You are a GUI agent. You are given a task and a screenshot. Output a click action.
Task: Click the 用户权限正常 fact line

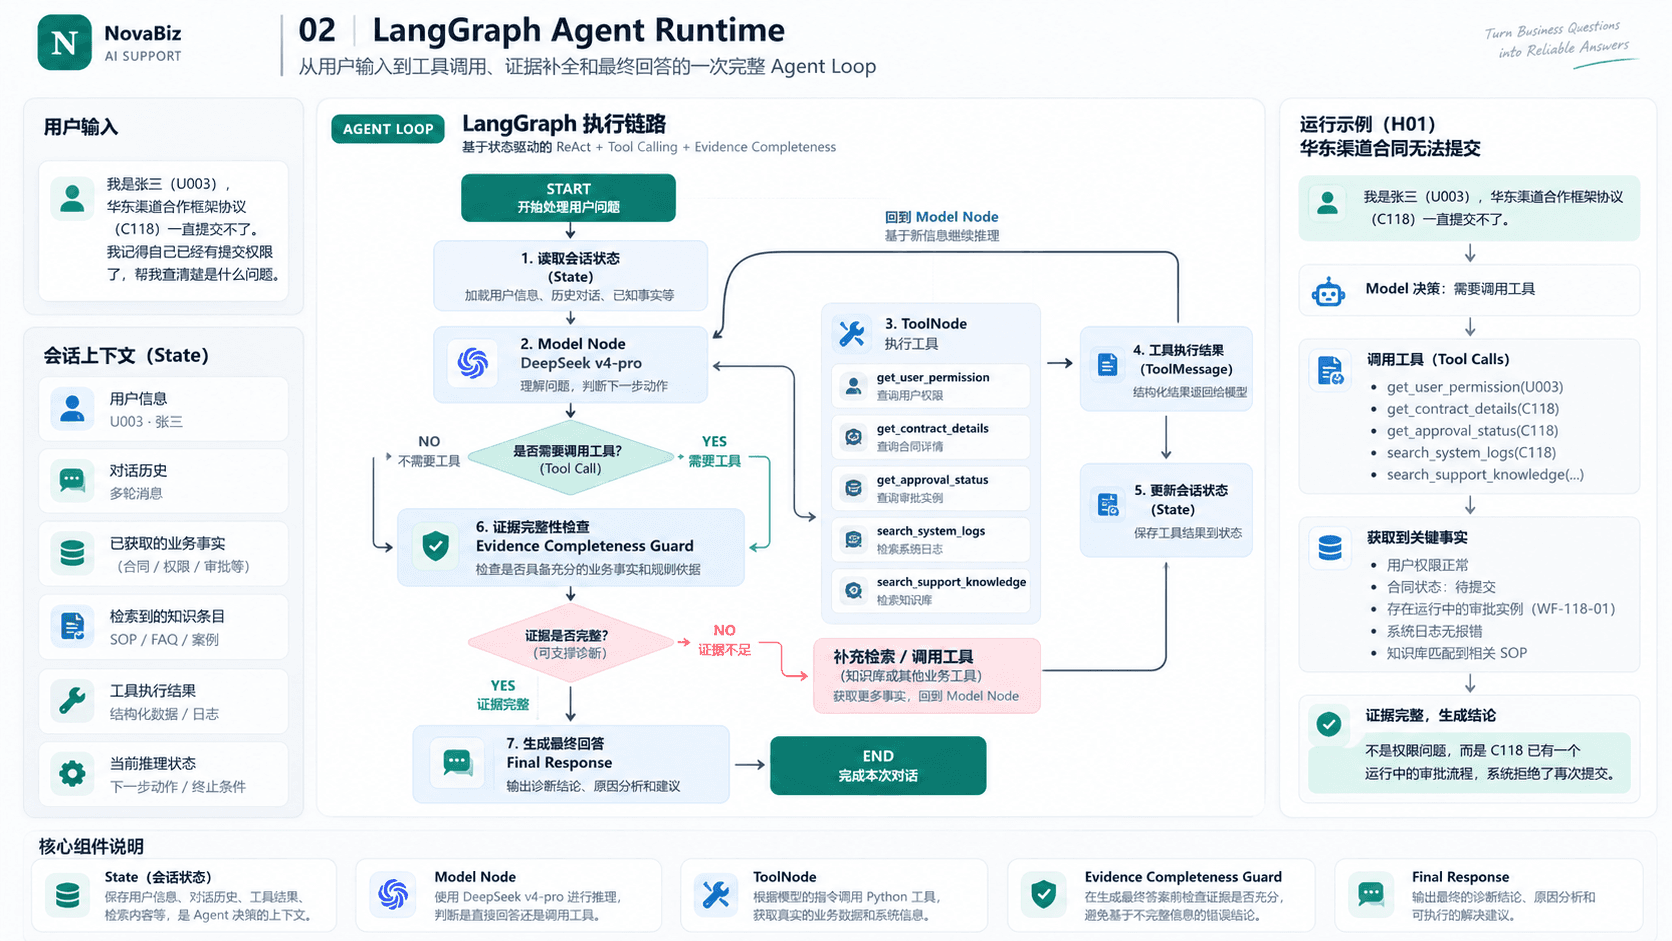point(1427,565)
